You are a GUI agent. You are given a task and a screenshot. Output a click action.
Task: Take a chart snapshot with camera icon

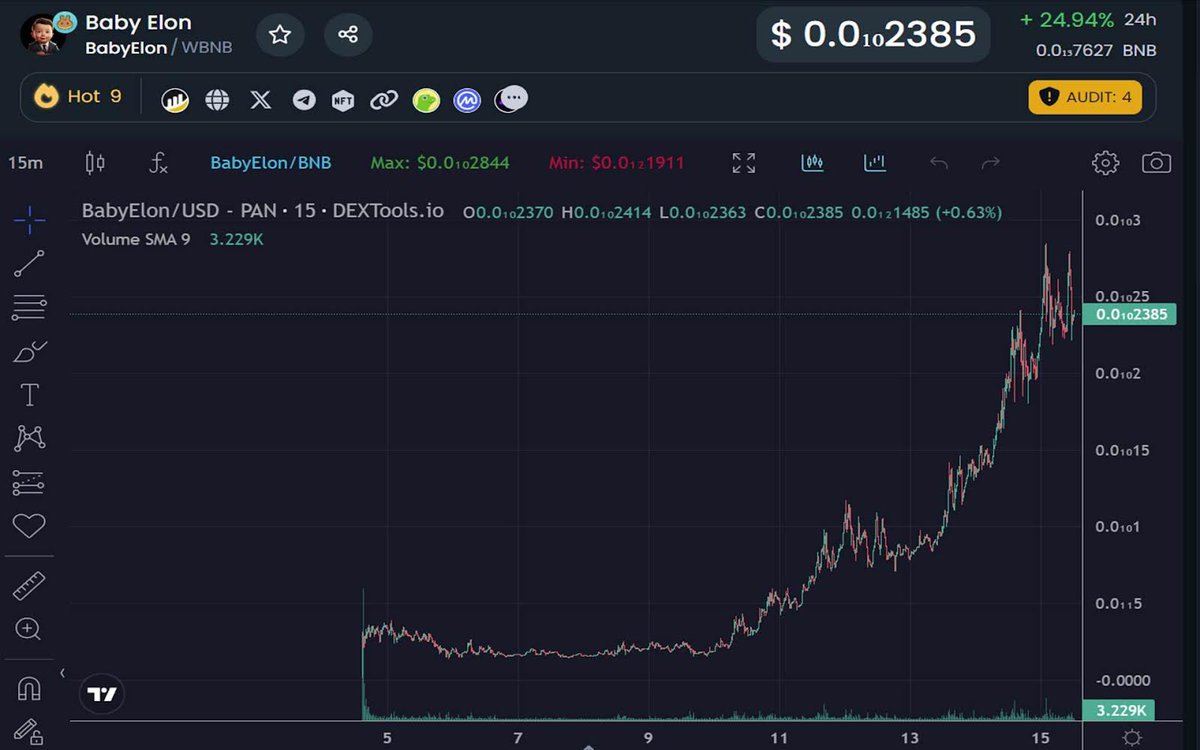pos(1157,163)
